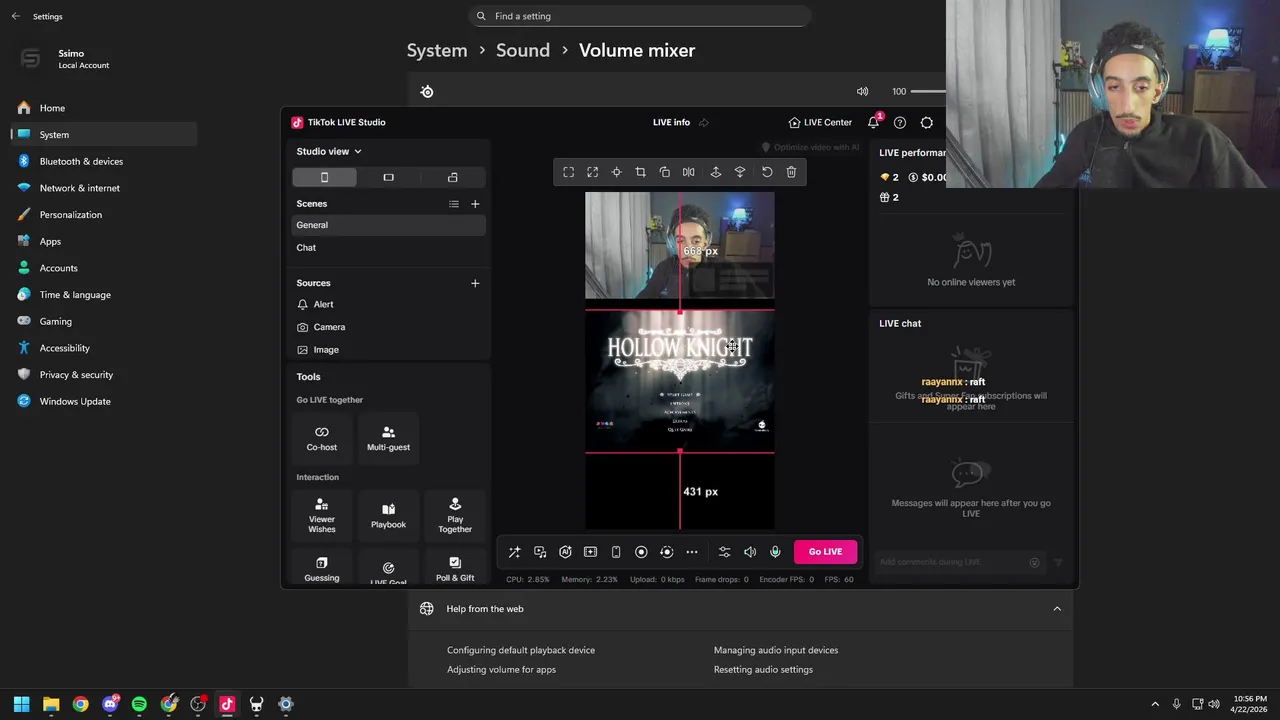Select the Chat scene
Viewport: 1280px width, 720px height.
click(x=389, y=248)
